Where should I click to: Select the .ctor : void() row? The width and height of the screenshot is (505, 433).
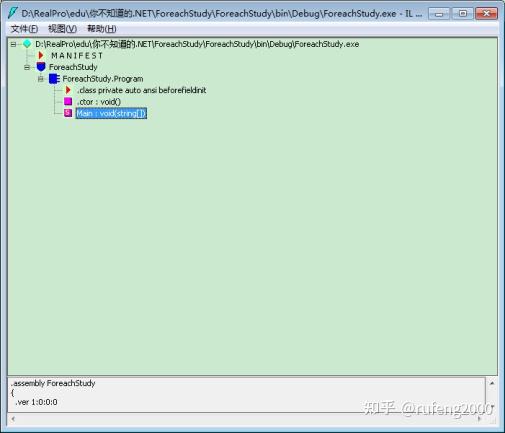pos(99,102)
